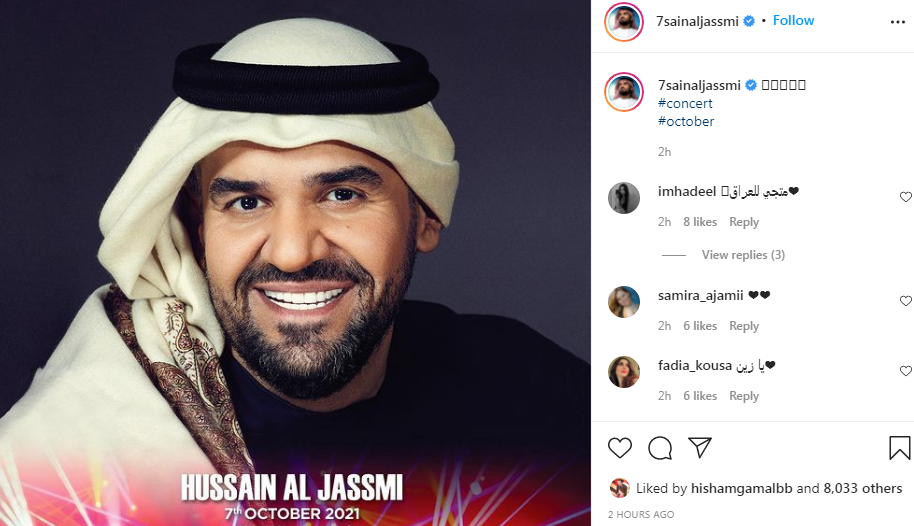Open the #october hashtag

tap(686, 121)
